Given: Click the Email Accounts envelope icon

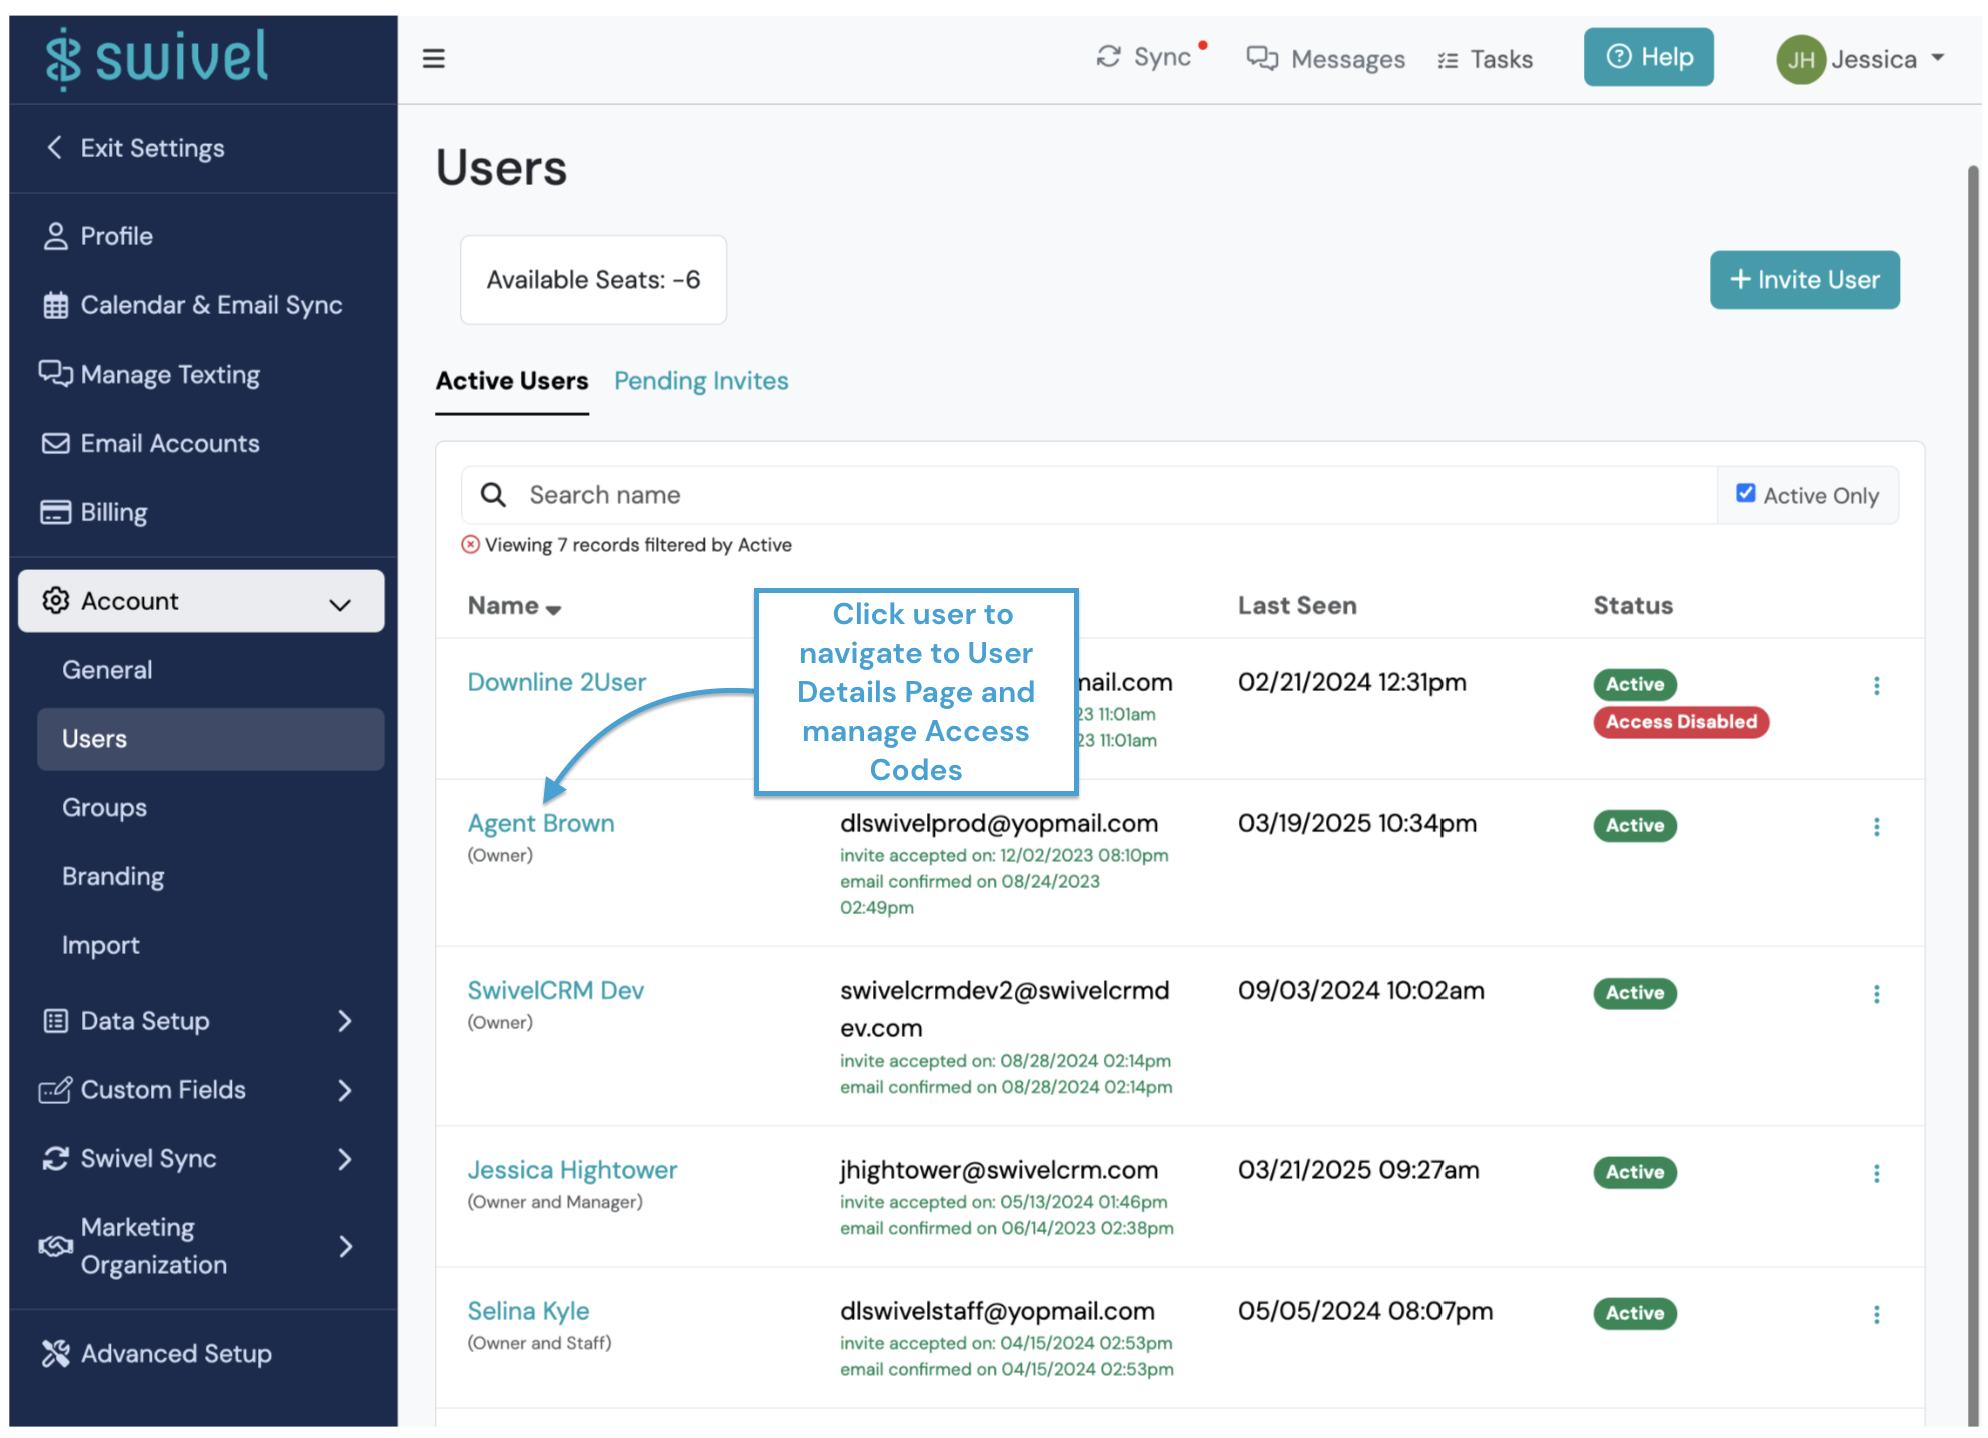Looking at the screenshot, I should 55,443.
